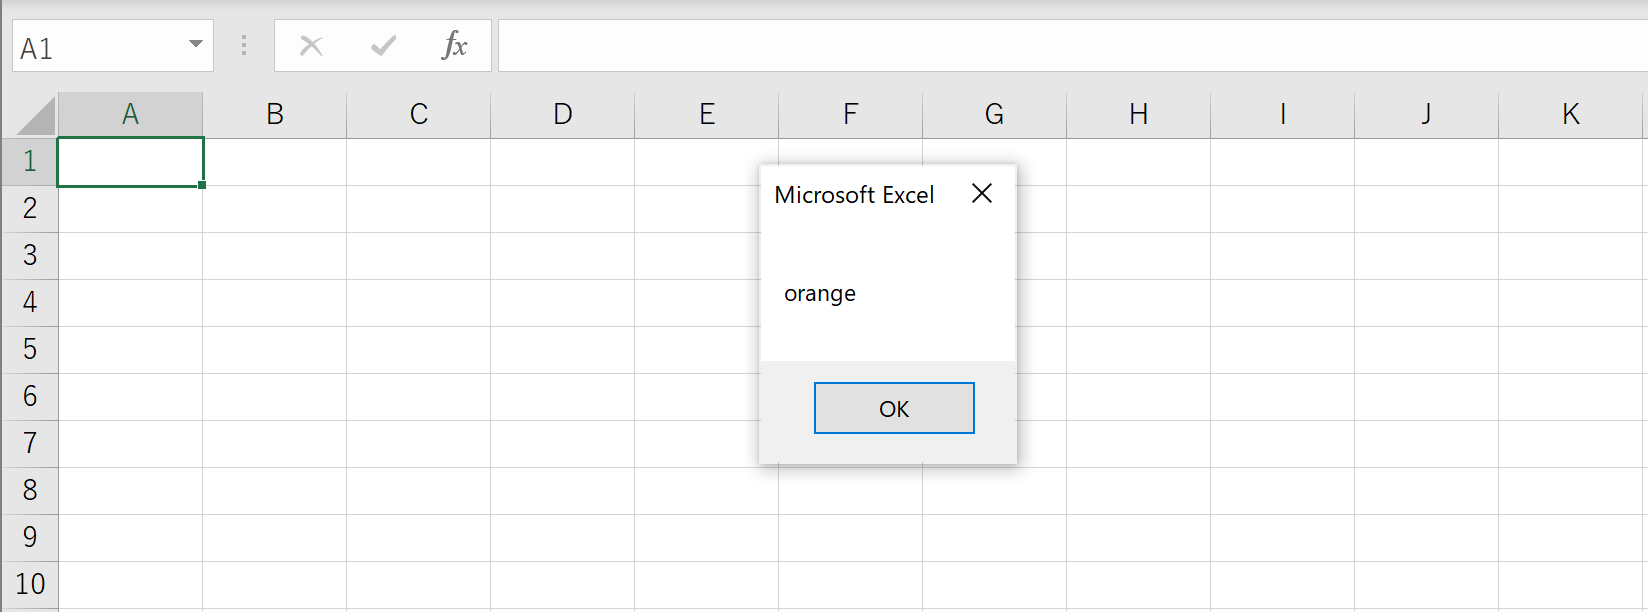
Task: Select row 9 header
Action: pyautogui.click(x=30, y=538)
